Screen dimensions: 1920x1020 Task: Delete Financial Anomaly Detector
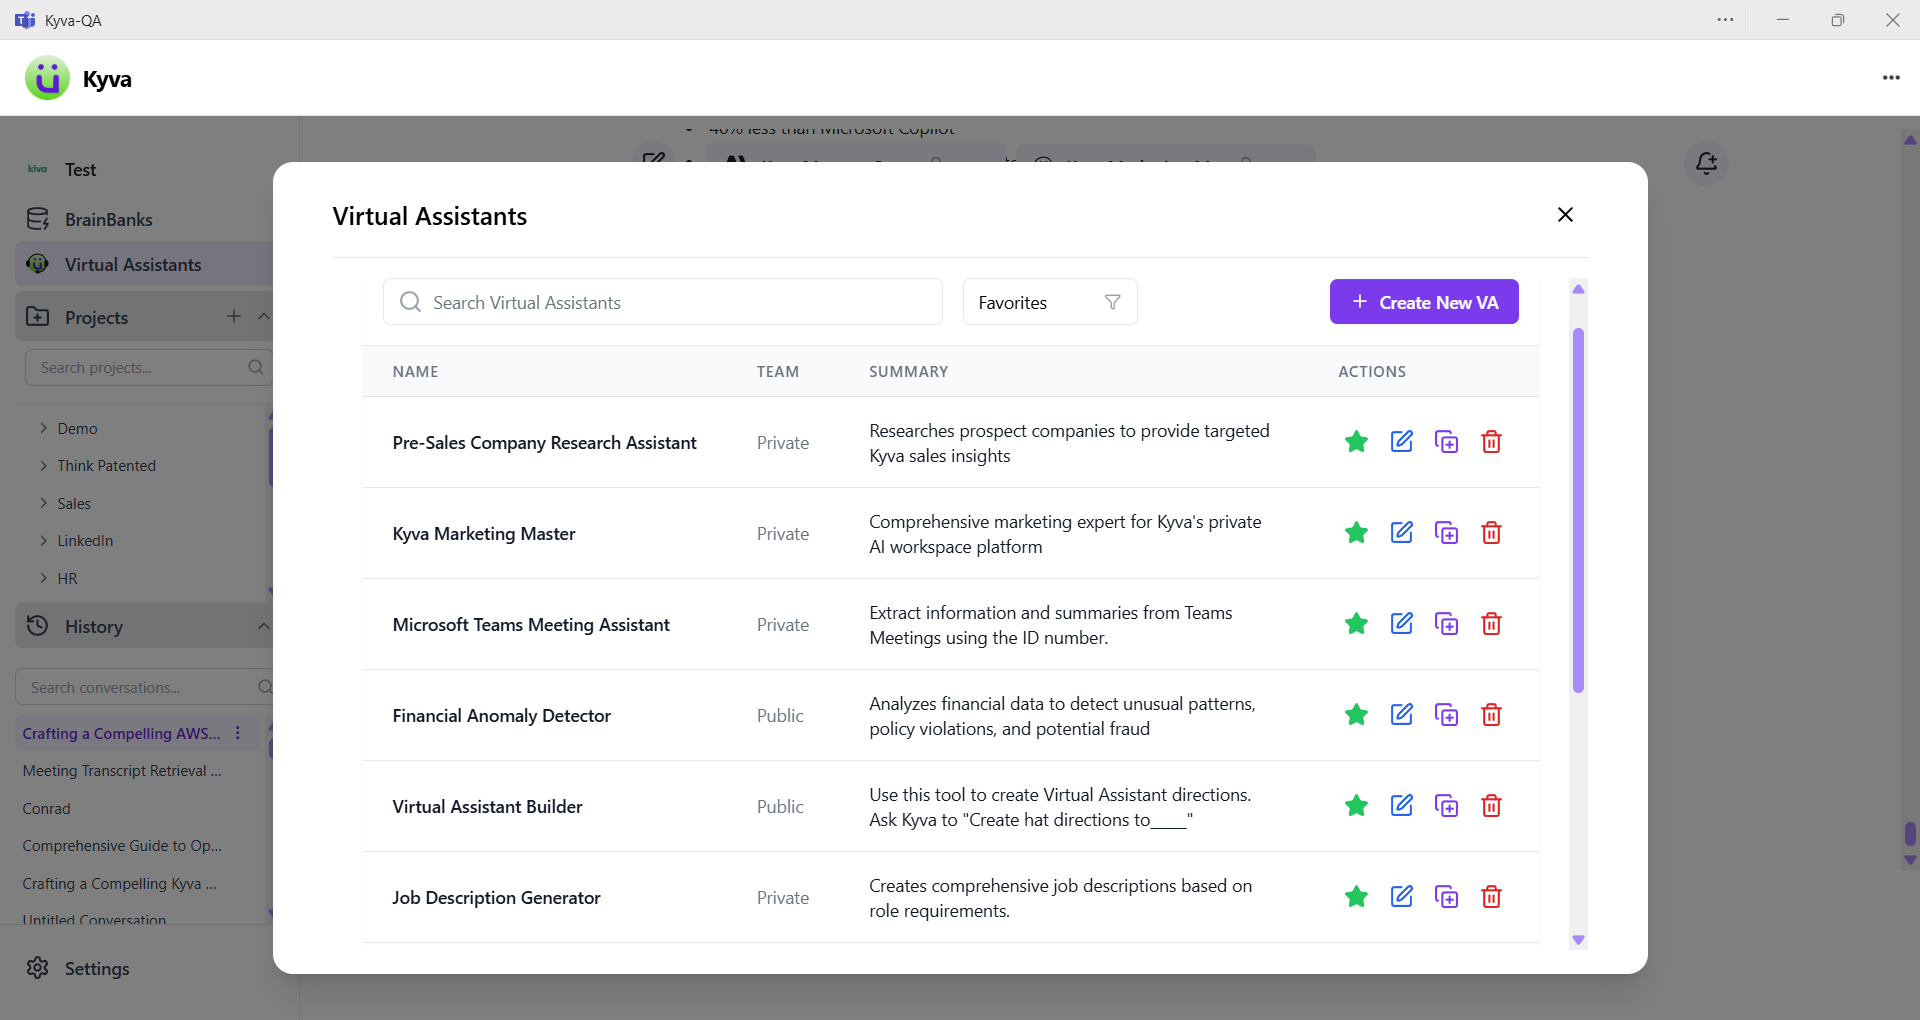1491,715
